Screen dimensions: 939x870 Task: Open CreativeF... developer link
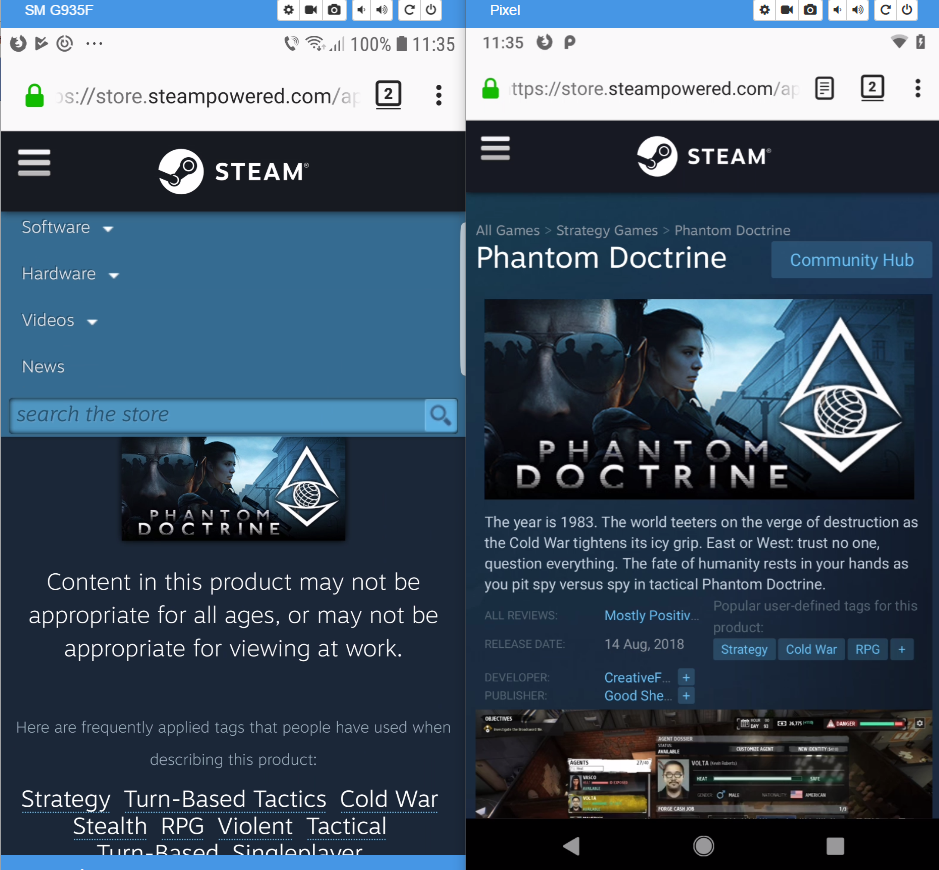637,677
